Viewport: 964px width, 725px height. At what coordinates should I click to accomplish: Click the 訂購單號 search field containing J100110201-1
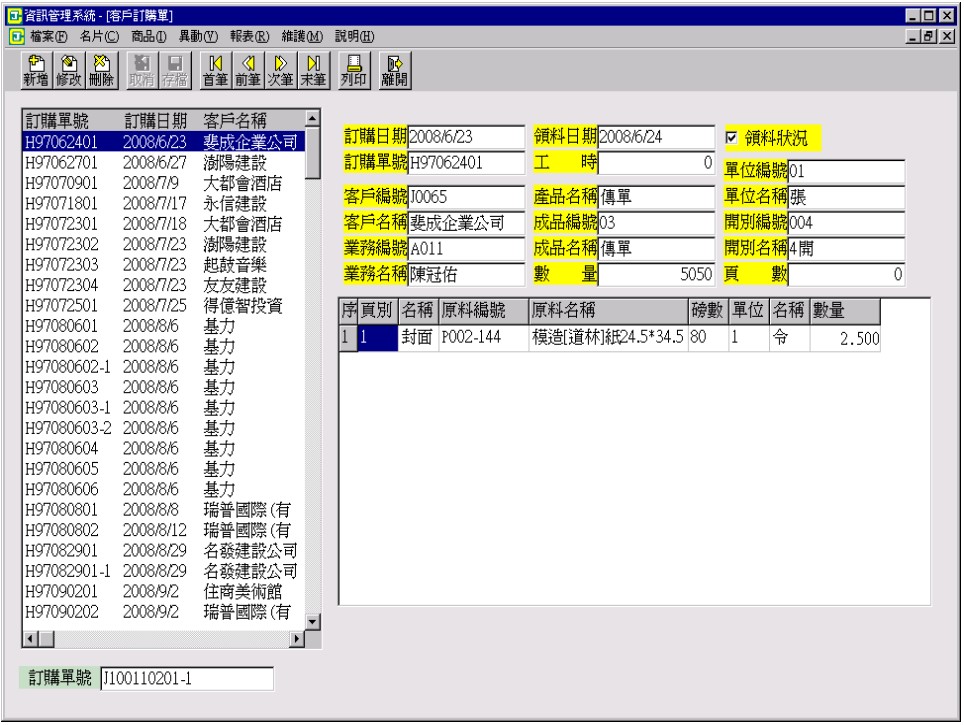pos(187,679)
